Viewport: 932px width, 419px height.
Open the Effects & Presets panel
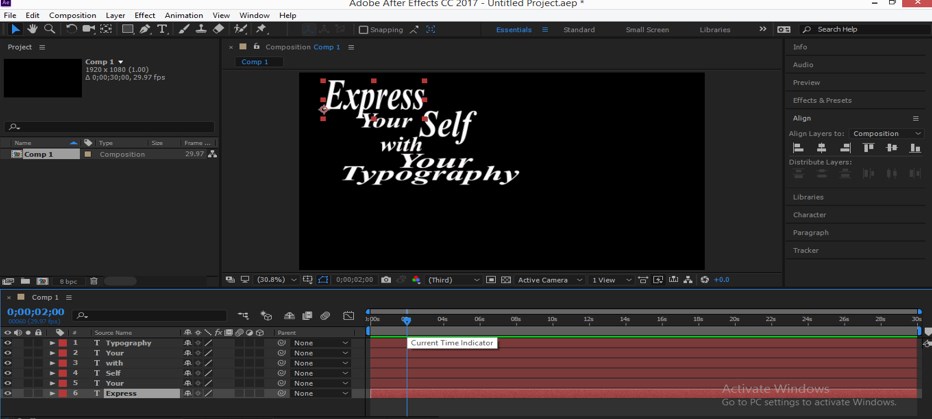tap(822, 100)
